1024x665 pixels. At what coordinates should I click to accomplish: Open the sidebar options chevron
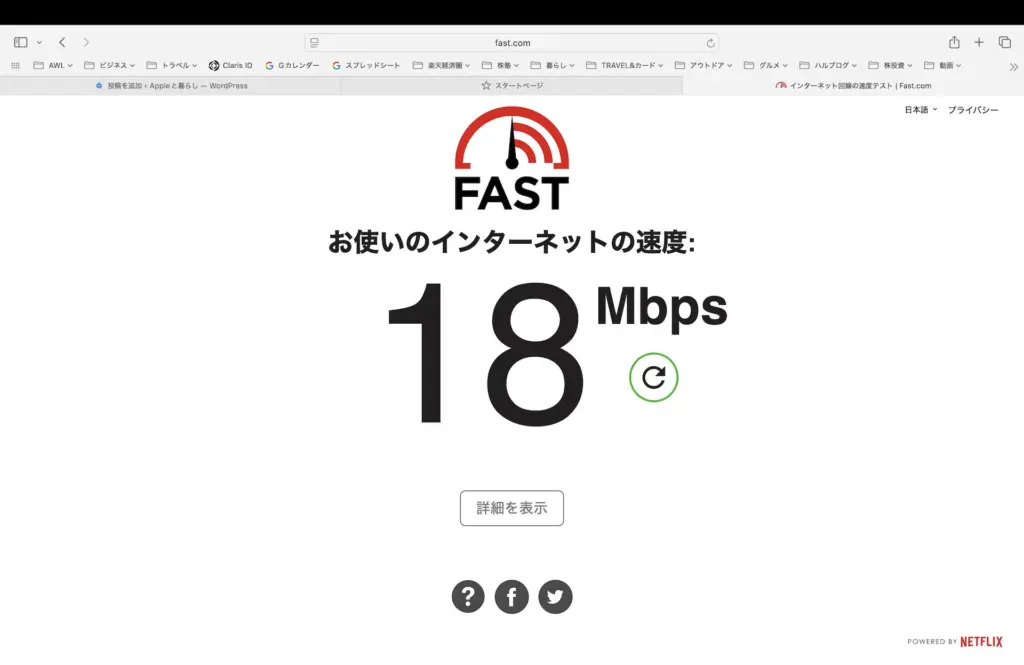[x=39, y=42]
